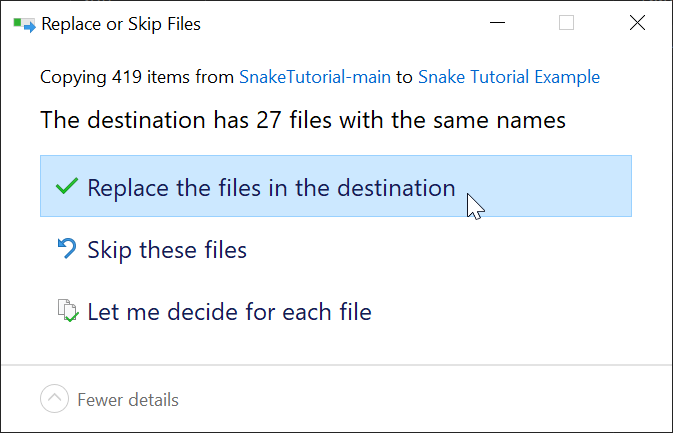Click the greyed-out maximize button
The image size is (673, 433).
point(566,23)
